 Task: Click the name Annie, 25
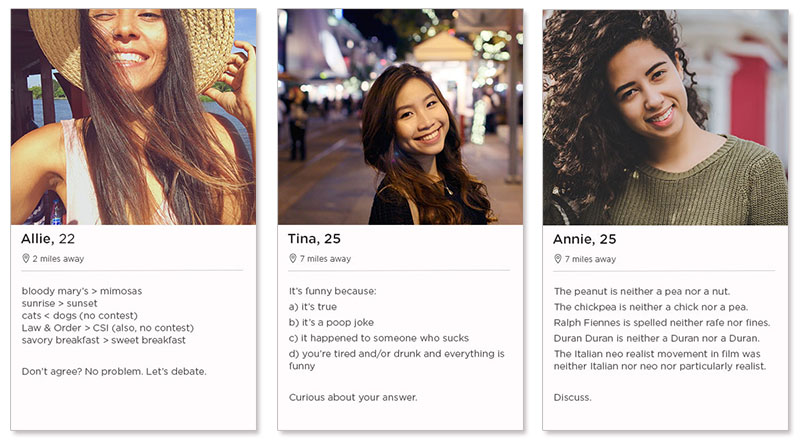click(585, 239)
